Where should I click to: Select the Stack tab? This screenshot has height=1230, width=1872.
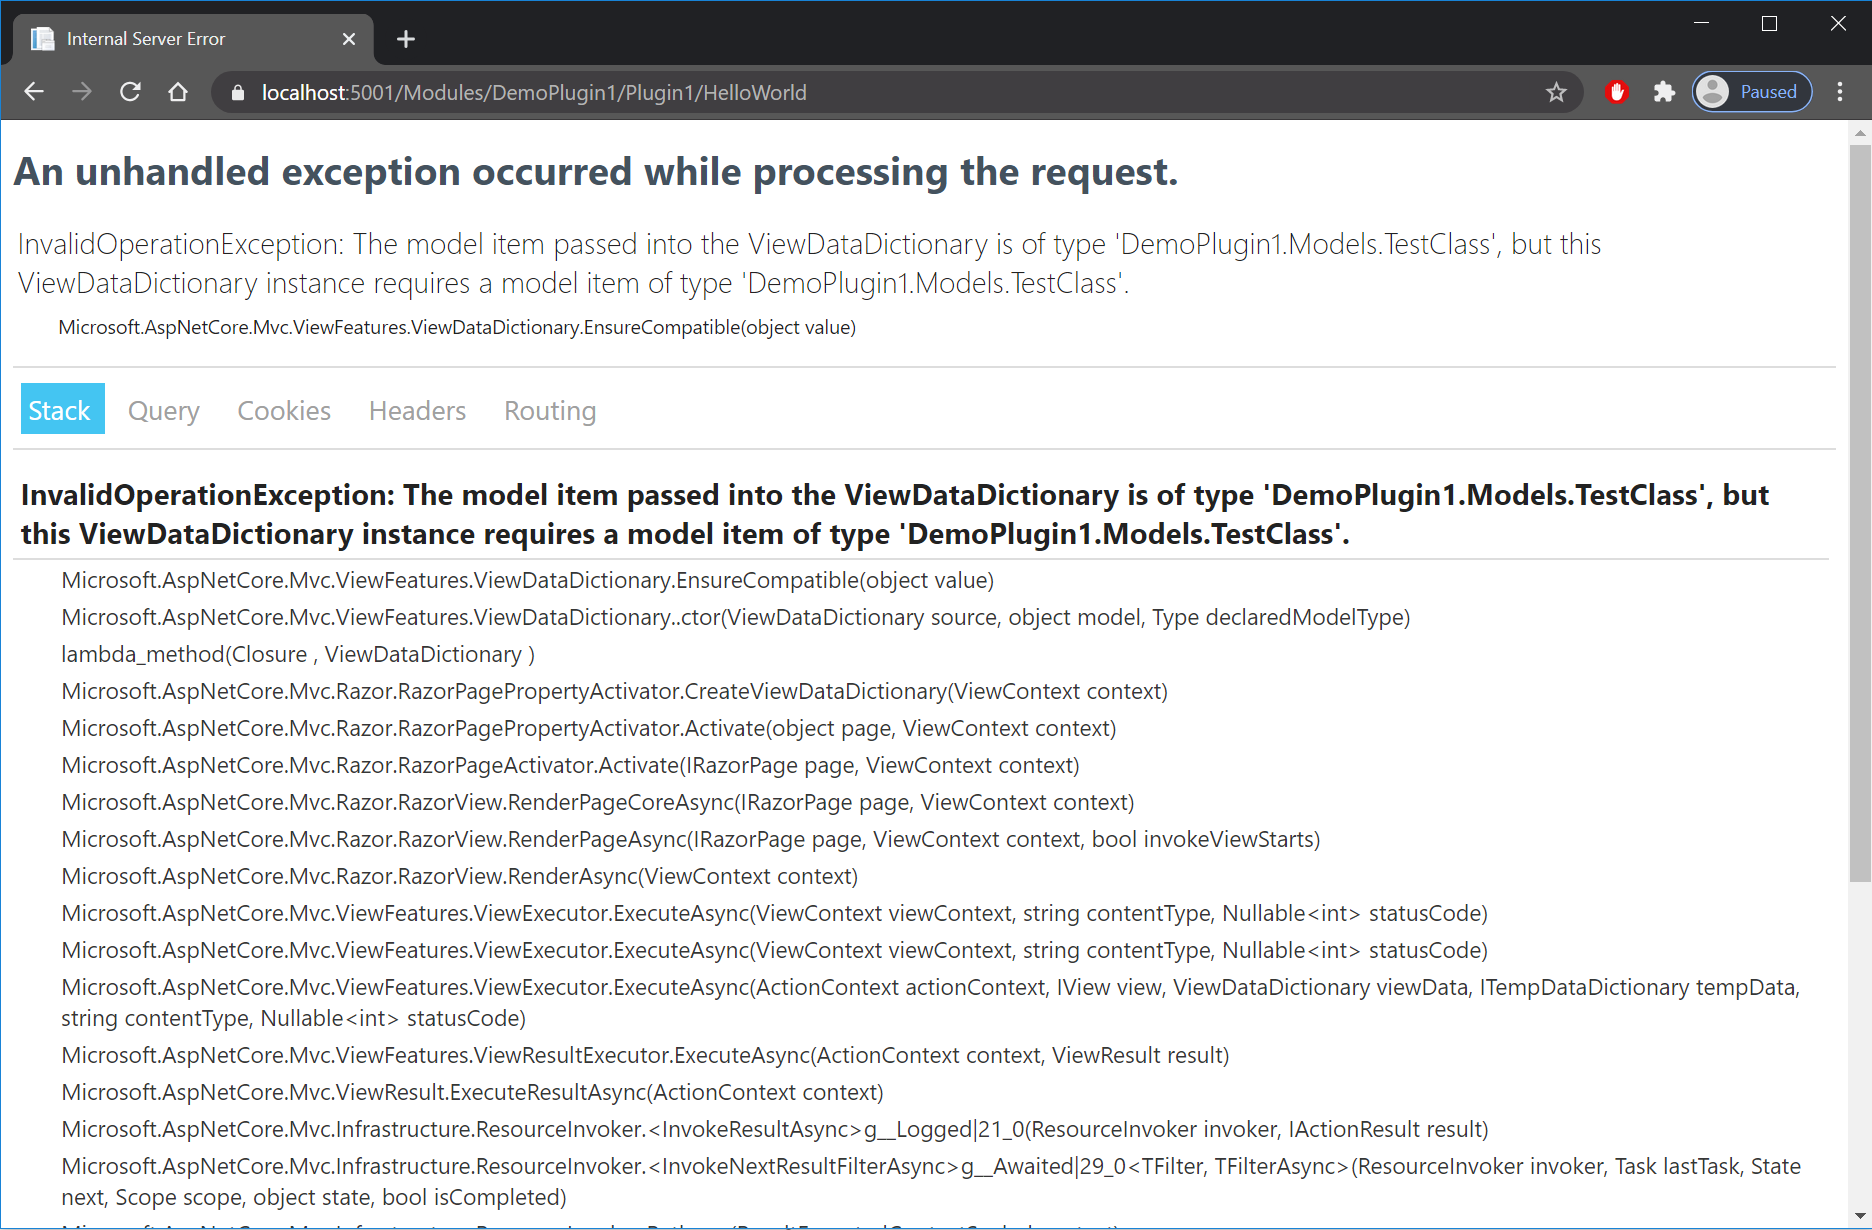pyautogui.click(x=62, y=410)
